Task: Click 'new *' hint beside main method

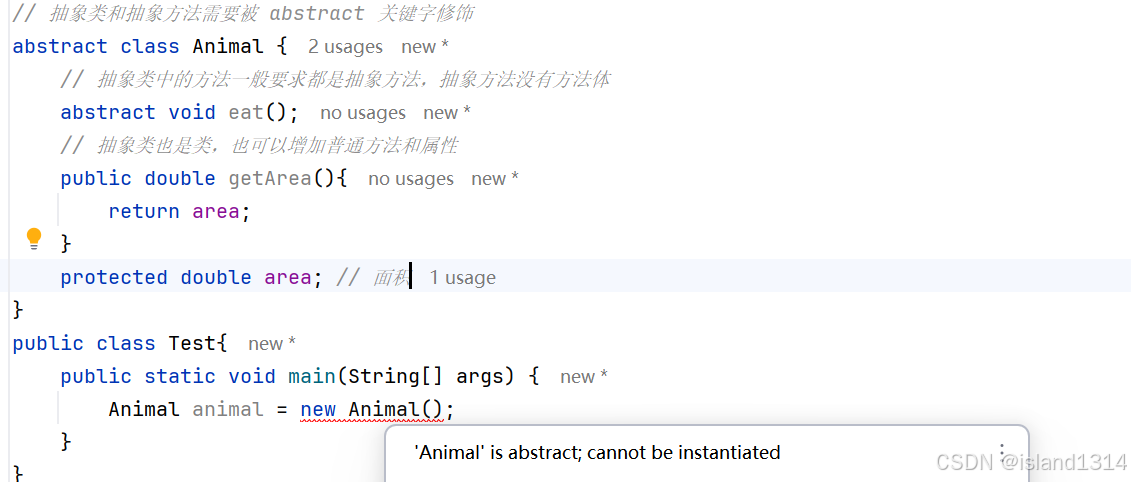Action: 584,377
